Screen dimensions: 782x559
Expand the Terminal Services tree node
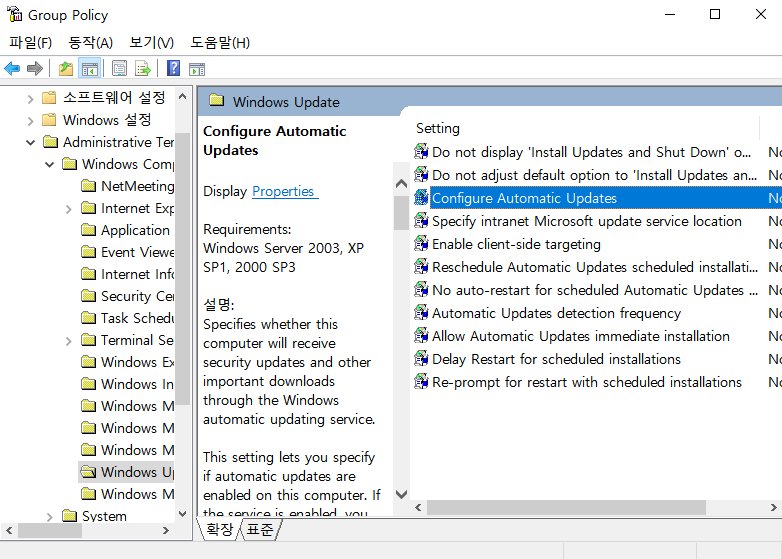68,341
